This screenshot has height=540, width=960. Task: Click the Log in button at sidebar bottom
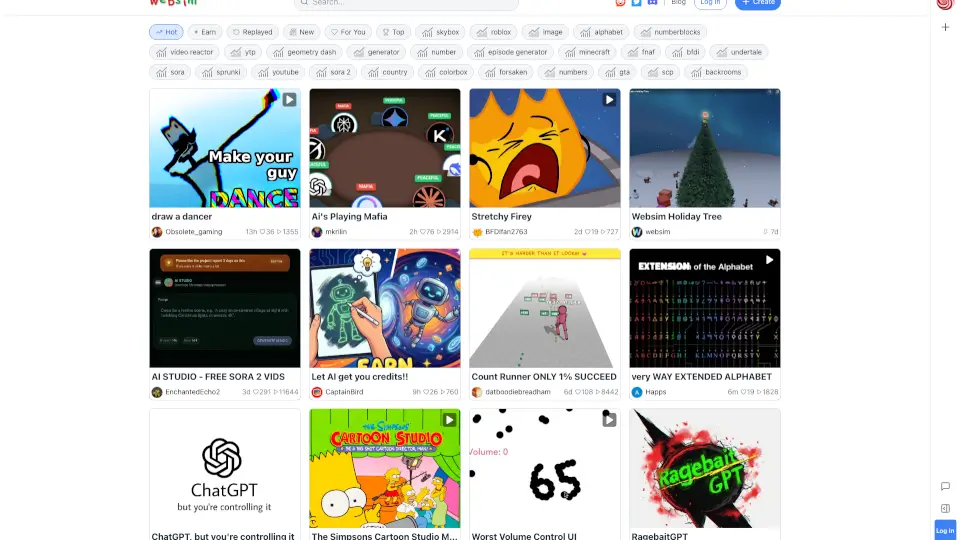(945, 530)
